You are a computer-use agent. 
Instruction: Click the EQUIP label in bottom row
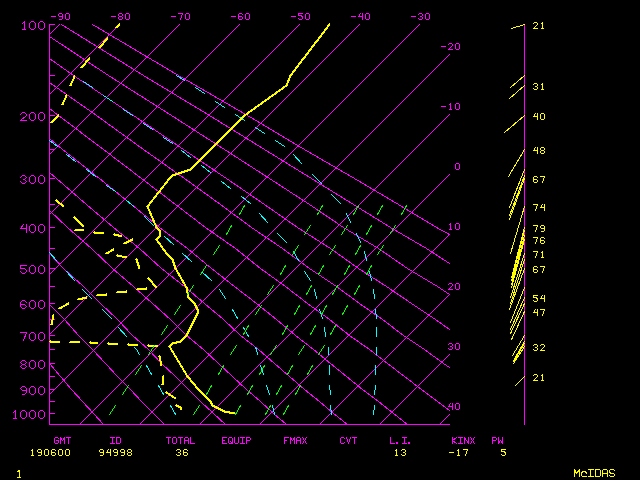click(236, 440)
